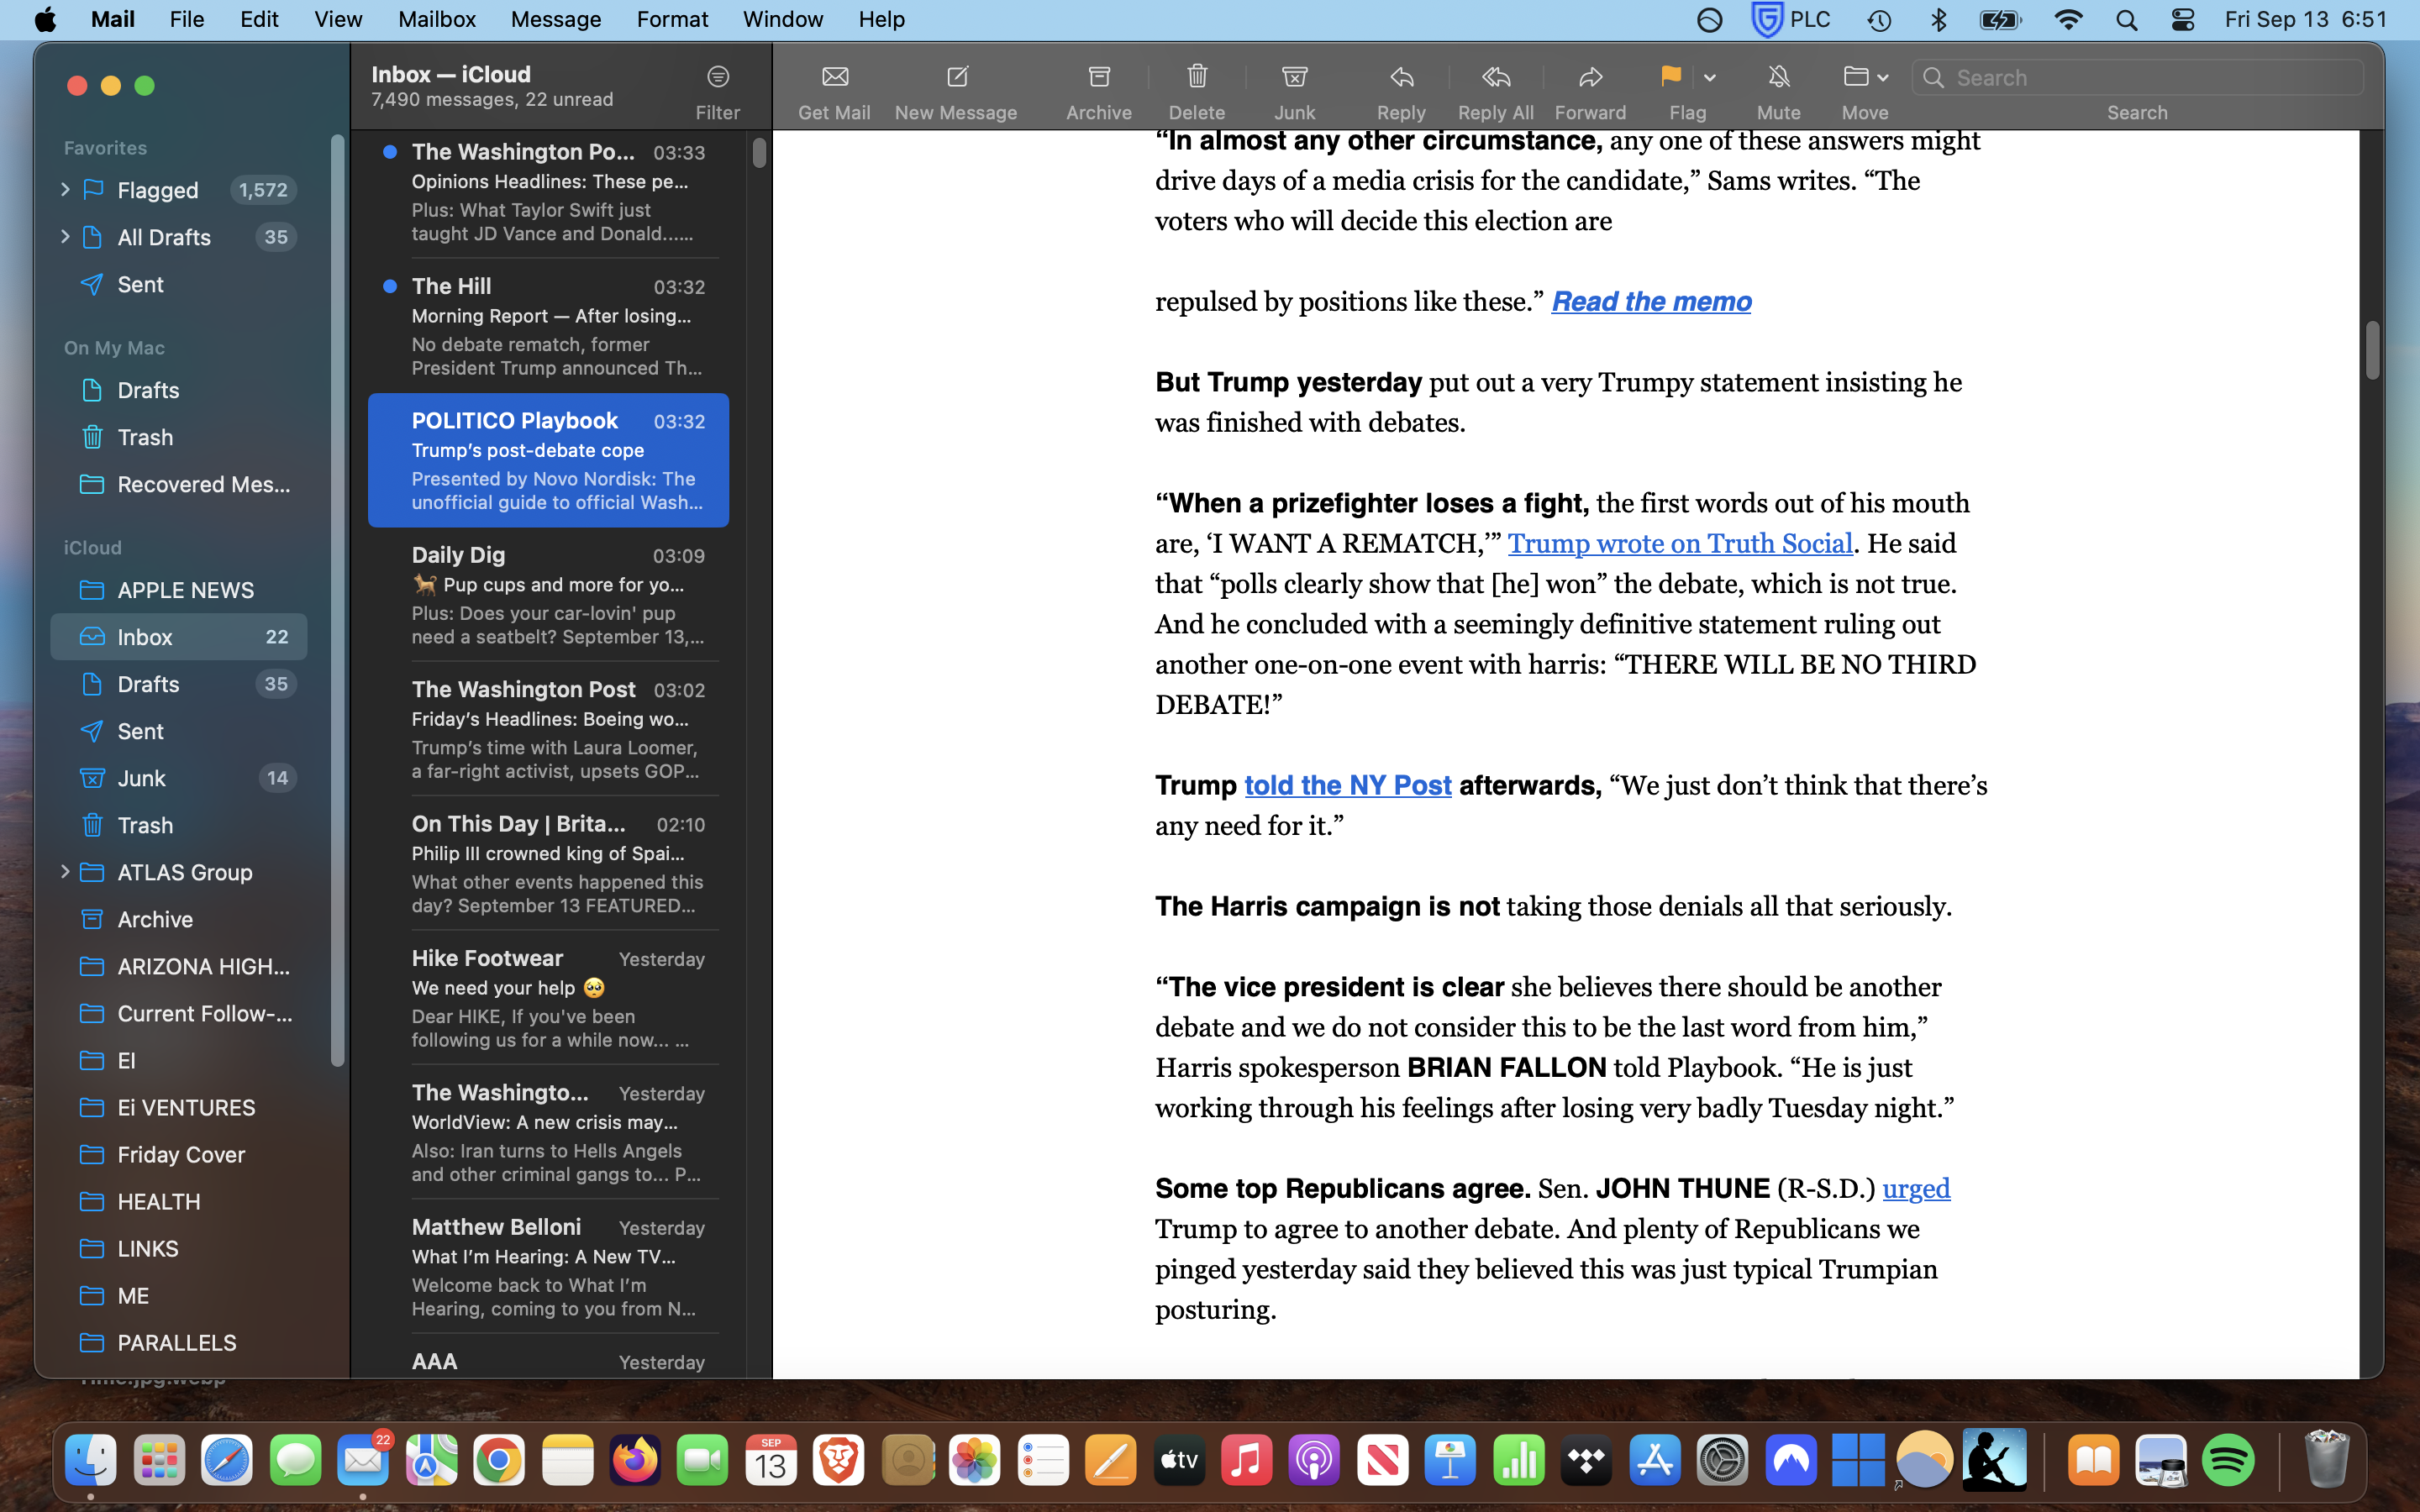
Task: Expand the Flagged mailbox chevron
Action: pyautogui.click(x=65, y=190)
